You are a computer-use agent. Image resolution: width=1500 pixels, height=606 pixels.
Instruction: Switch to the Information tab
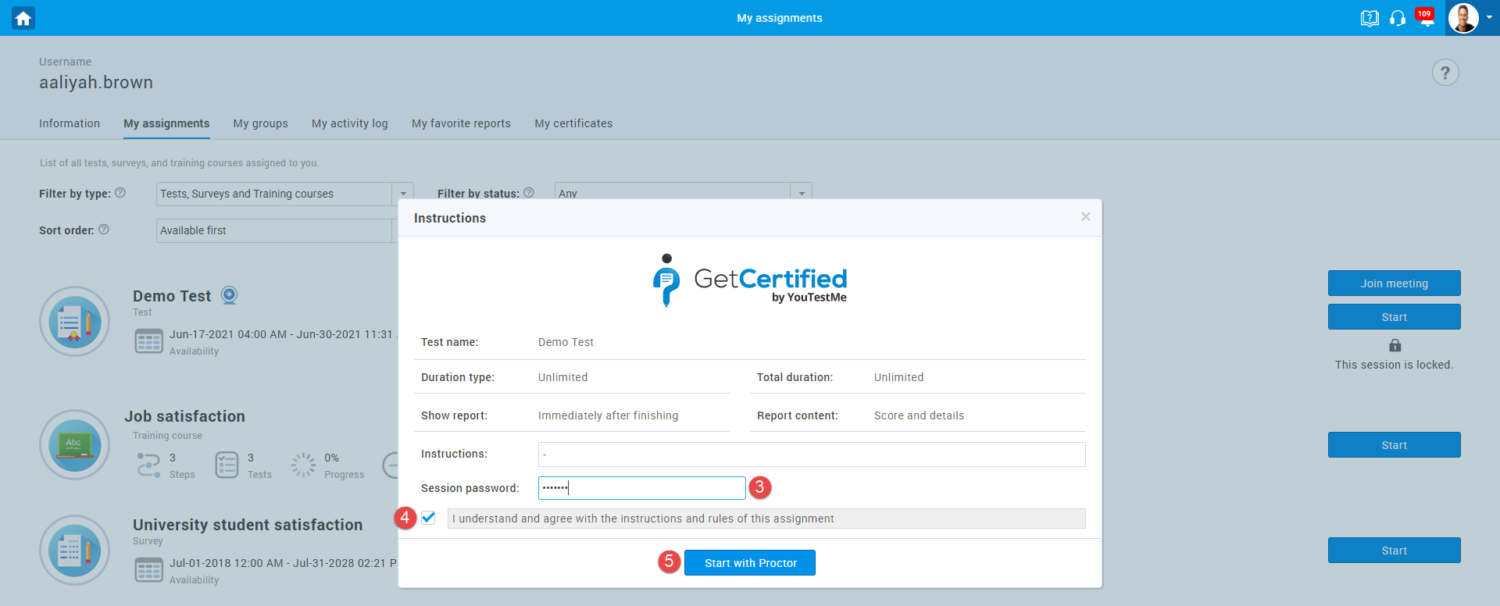click(x=69, y=124)
